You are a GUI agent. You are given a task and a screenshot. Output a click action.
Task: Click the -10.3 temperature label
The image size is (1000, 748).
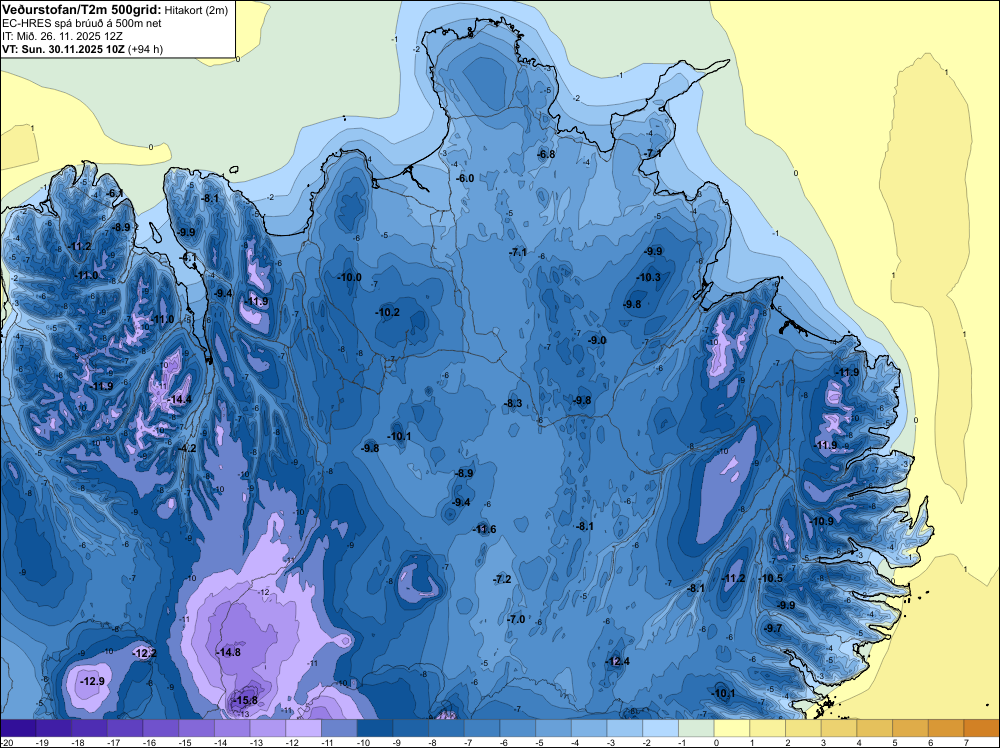649,277
